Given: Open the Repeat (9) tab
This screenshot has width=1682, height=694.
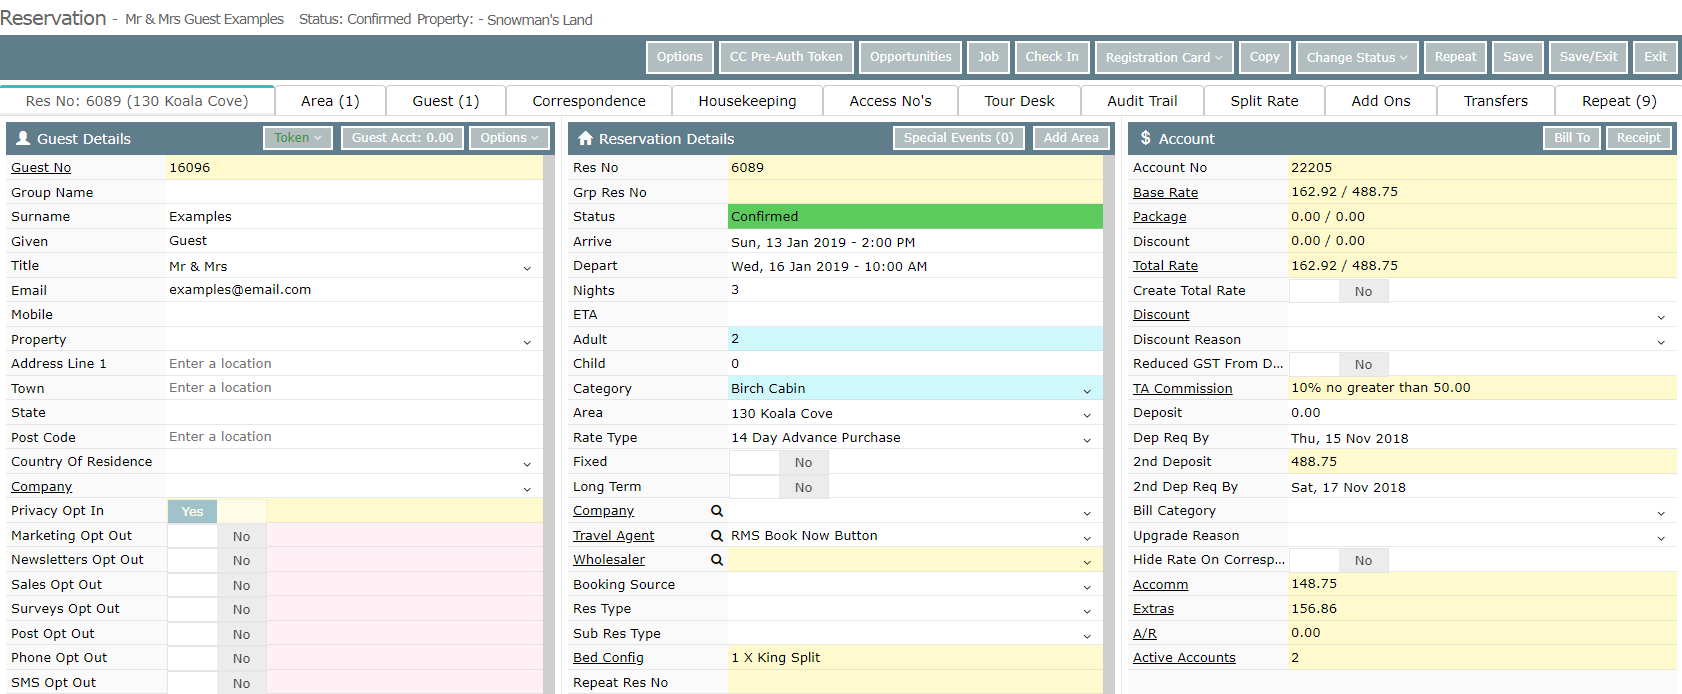Looking at the screenshot, I should pyautogui.click(x=1619, y=101).
